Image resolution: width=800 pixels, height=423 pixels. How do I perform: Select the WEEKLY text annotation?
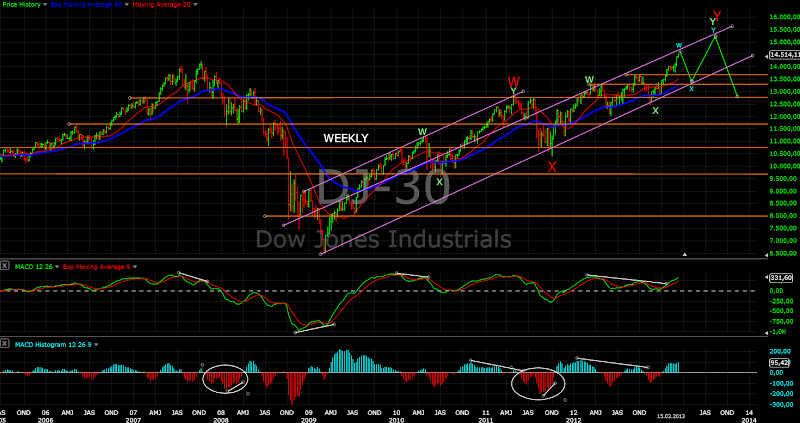[x=345, y=138]
